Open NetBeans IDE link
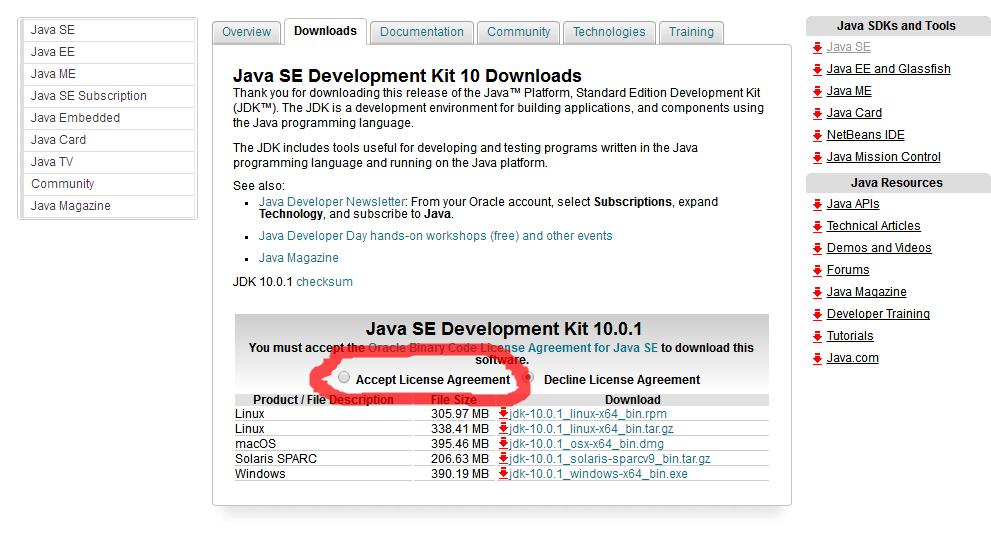The image size is (991, 540). pyautogui.click(x=865, y=135)
